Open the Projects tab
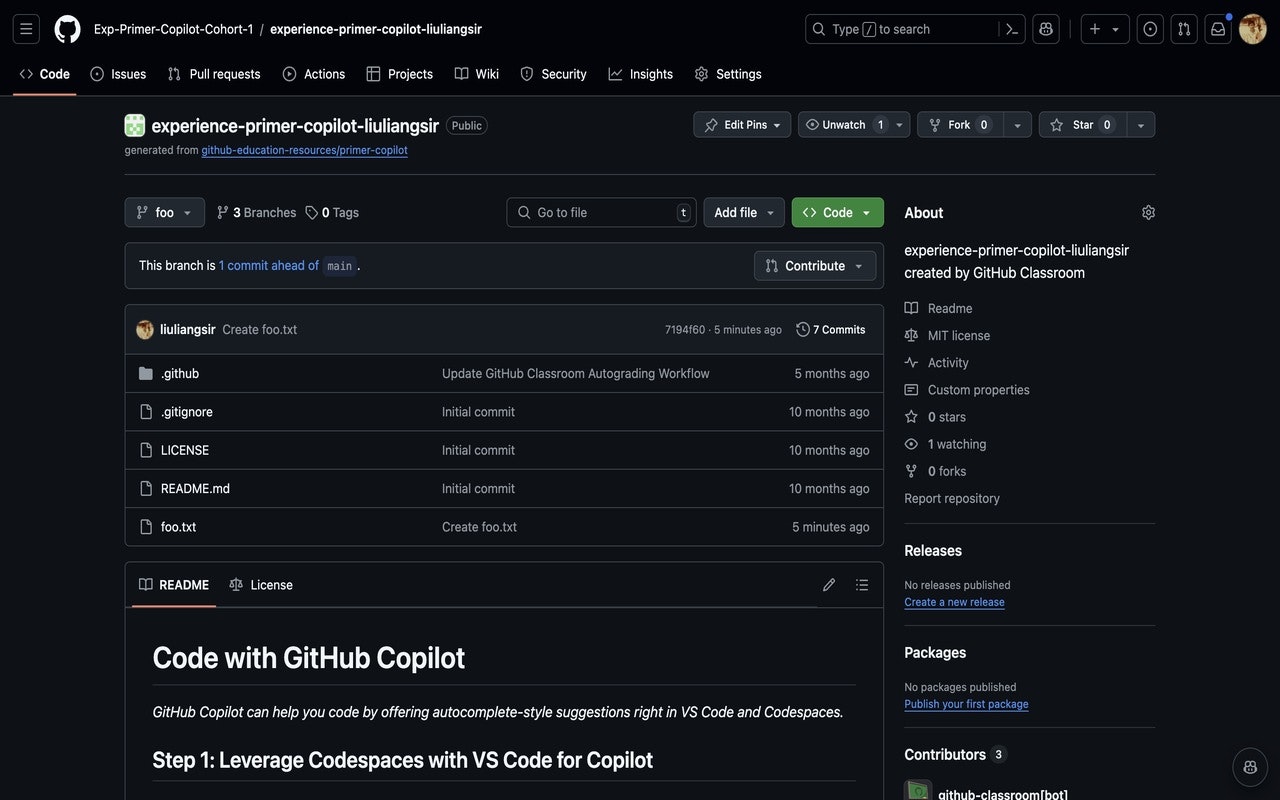The height and width of the screenshot is (800, 1280). [x=399, y=74]
